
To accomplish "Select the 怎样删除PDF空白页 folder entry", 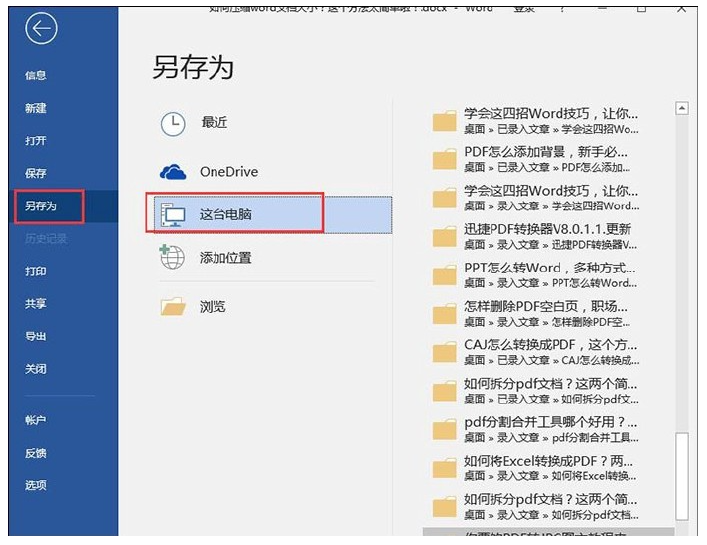I will (x=536, y=314).
